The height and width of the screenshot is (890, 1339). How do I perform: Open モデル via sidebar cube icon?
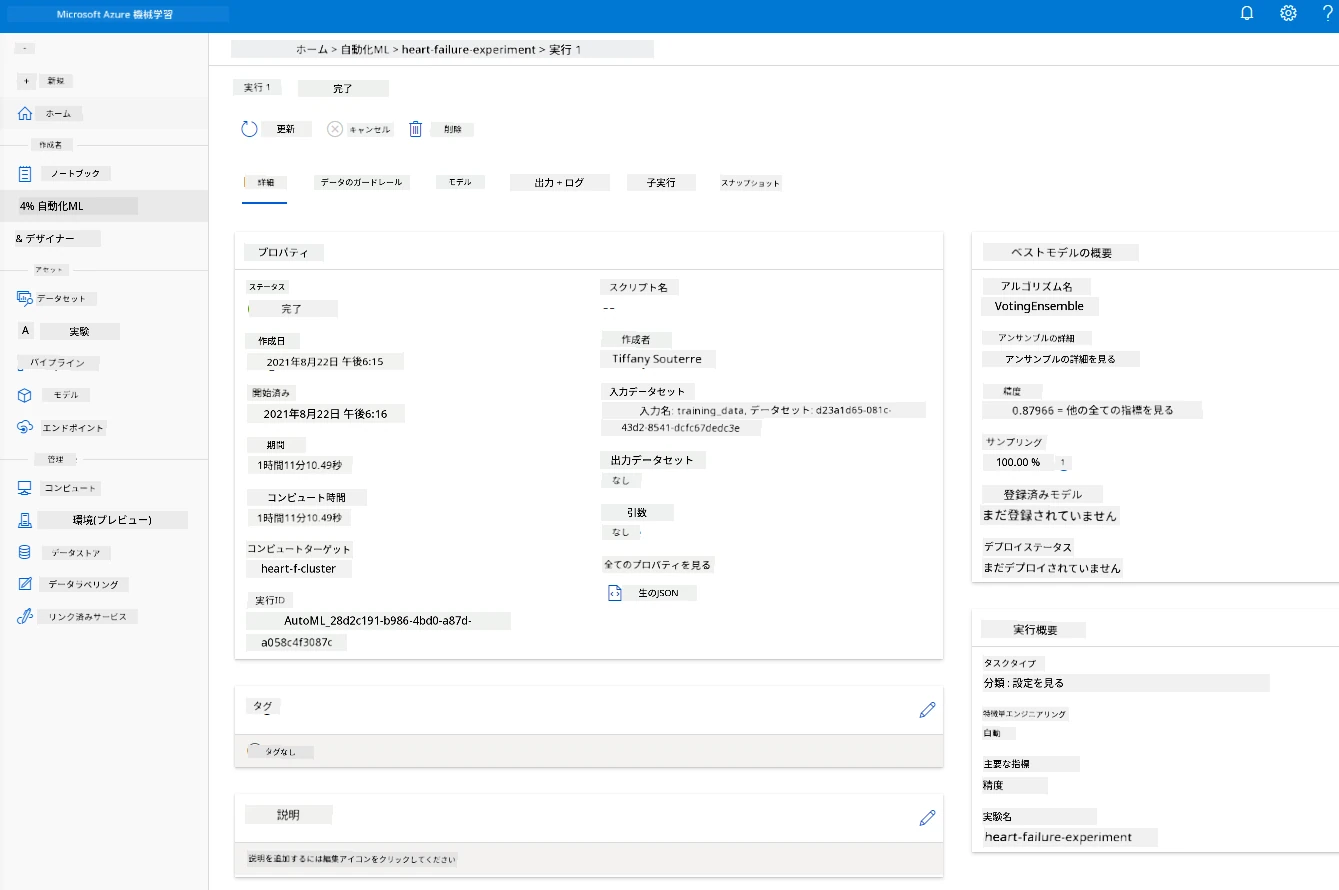point(25,395)
